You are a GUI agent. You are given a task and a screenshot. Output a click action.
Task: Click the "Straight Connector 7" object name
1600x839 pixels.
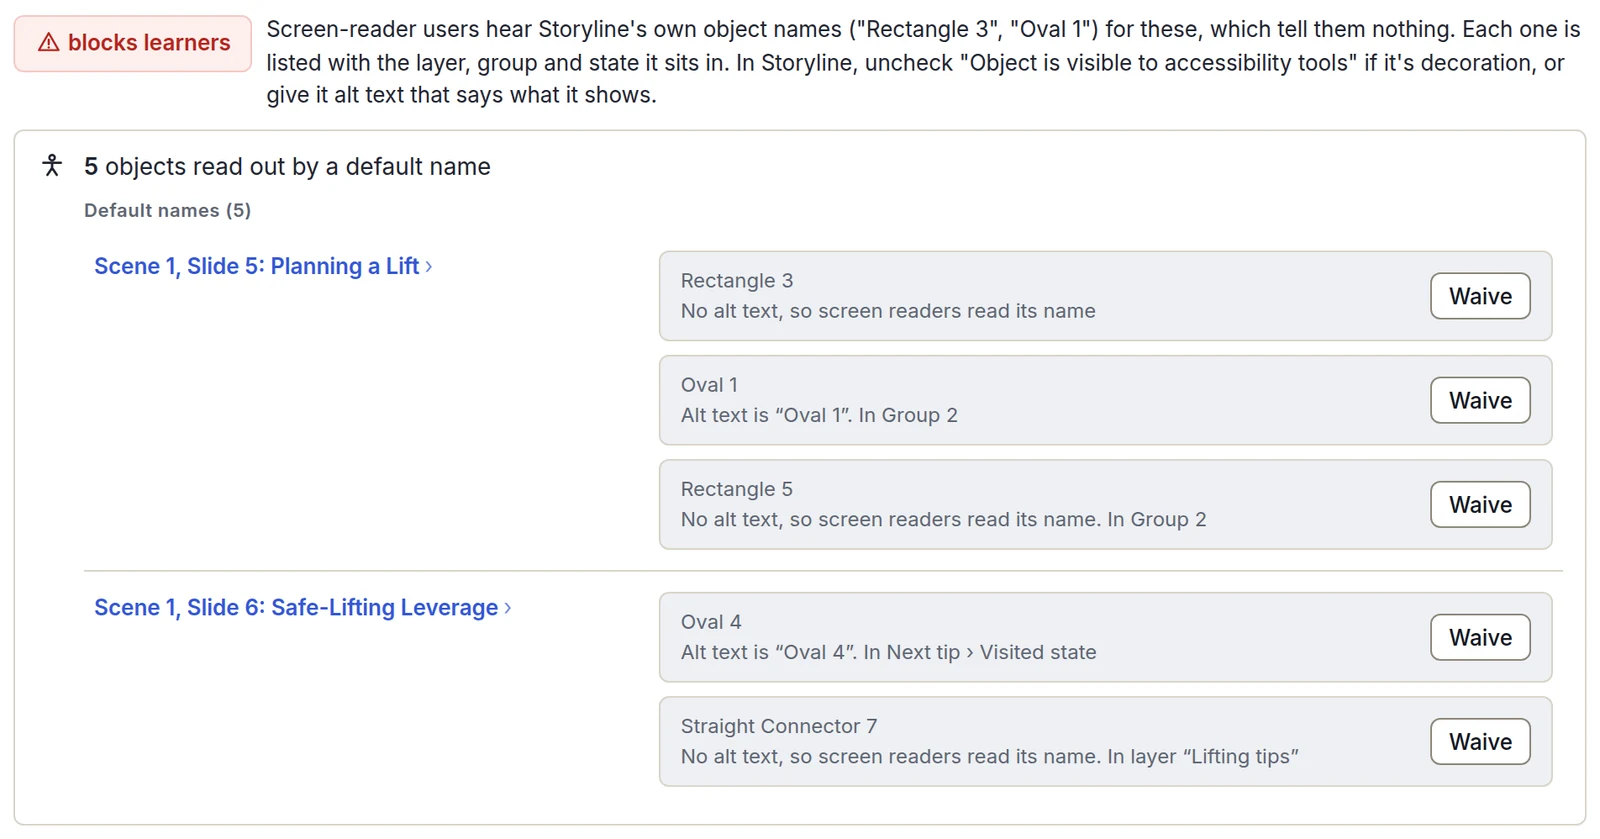(x=779, y=726)
